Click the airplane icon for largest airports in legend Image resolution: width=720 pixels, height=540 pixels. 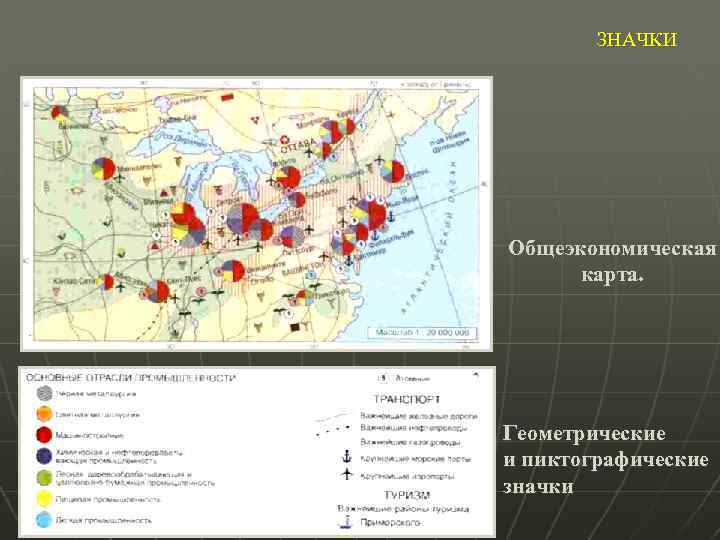pyautogui.click(x=347, y=474)
